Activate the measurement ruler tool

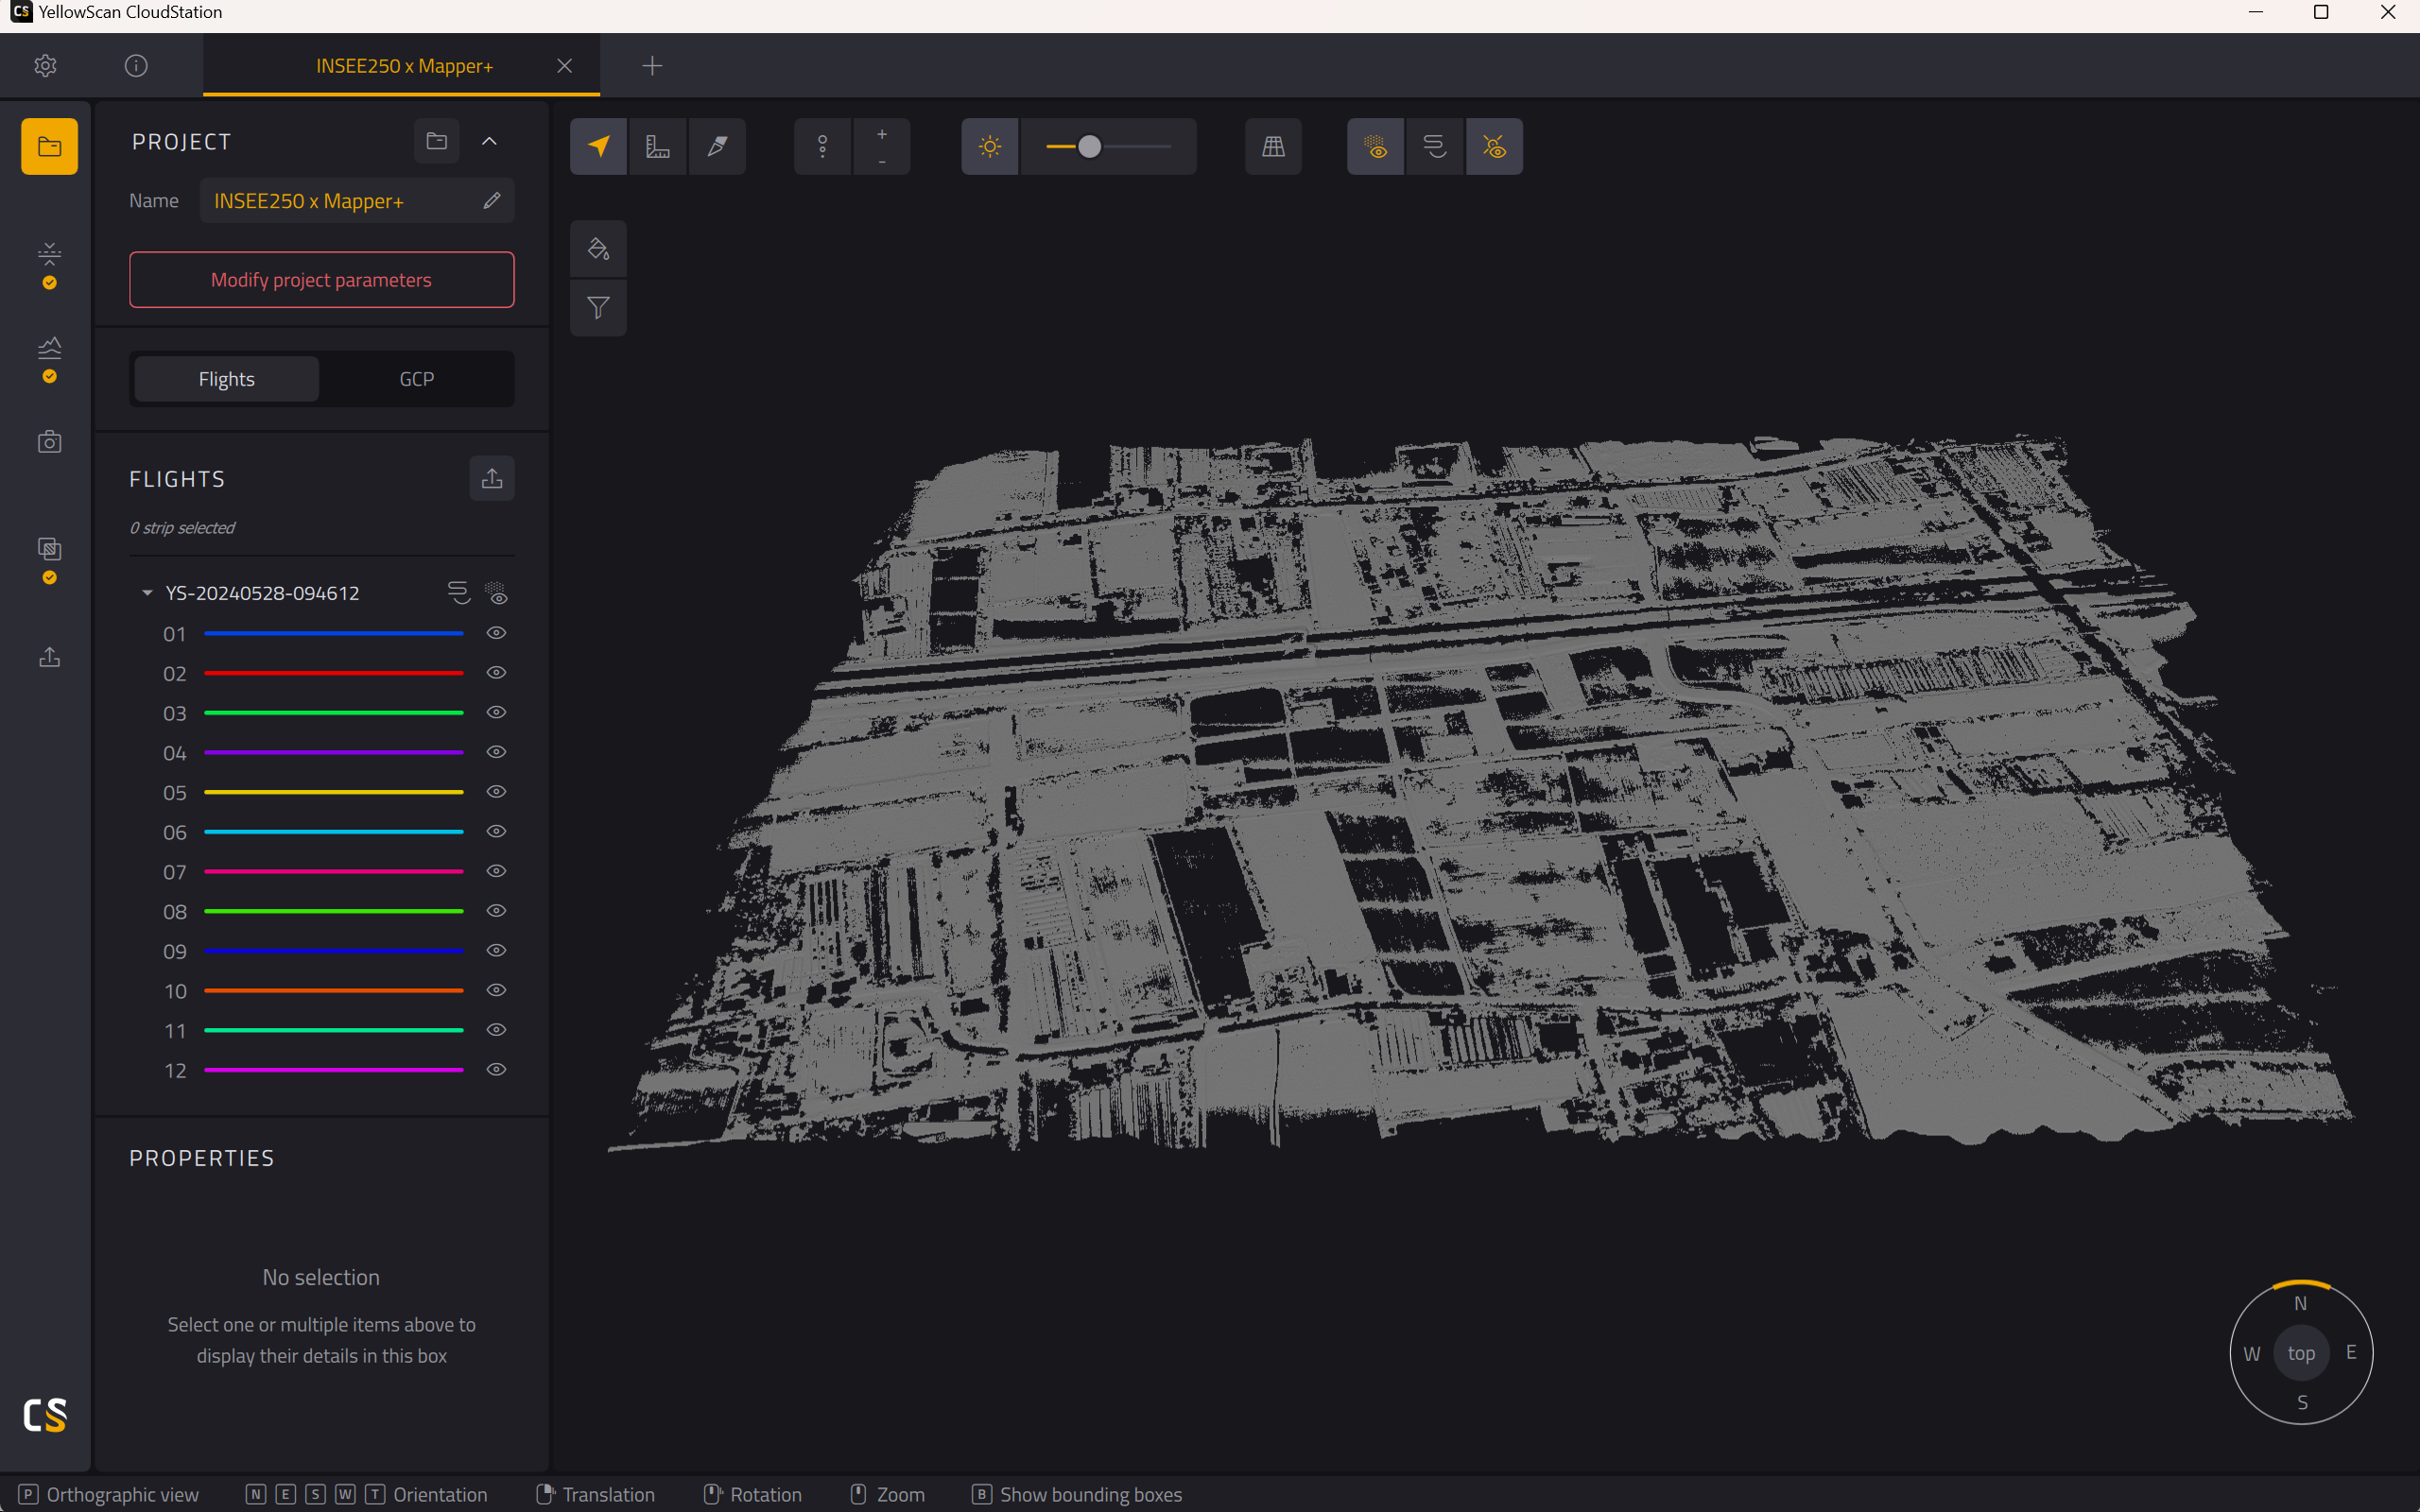pyautogui.click(x=658, y=147)
